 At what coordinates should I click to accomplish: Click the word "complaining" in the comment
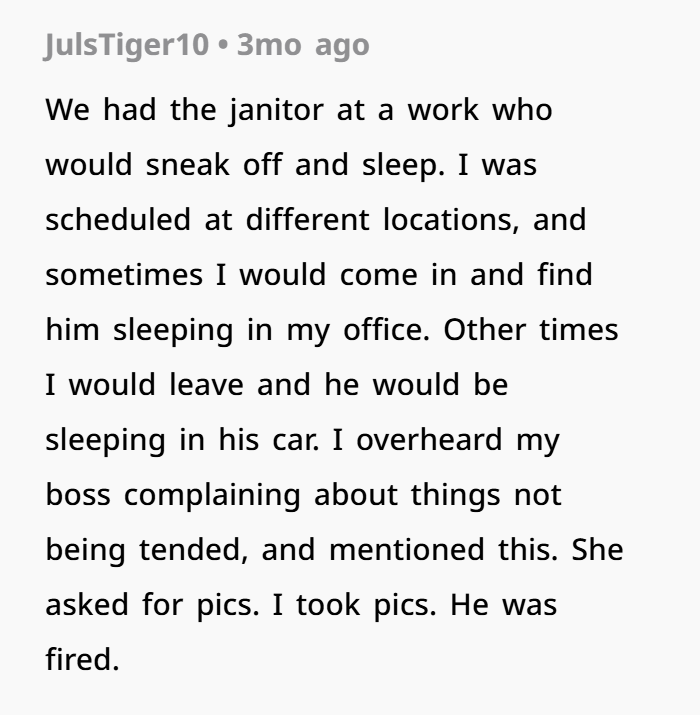pyautogui.click(x=212, y=496)
